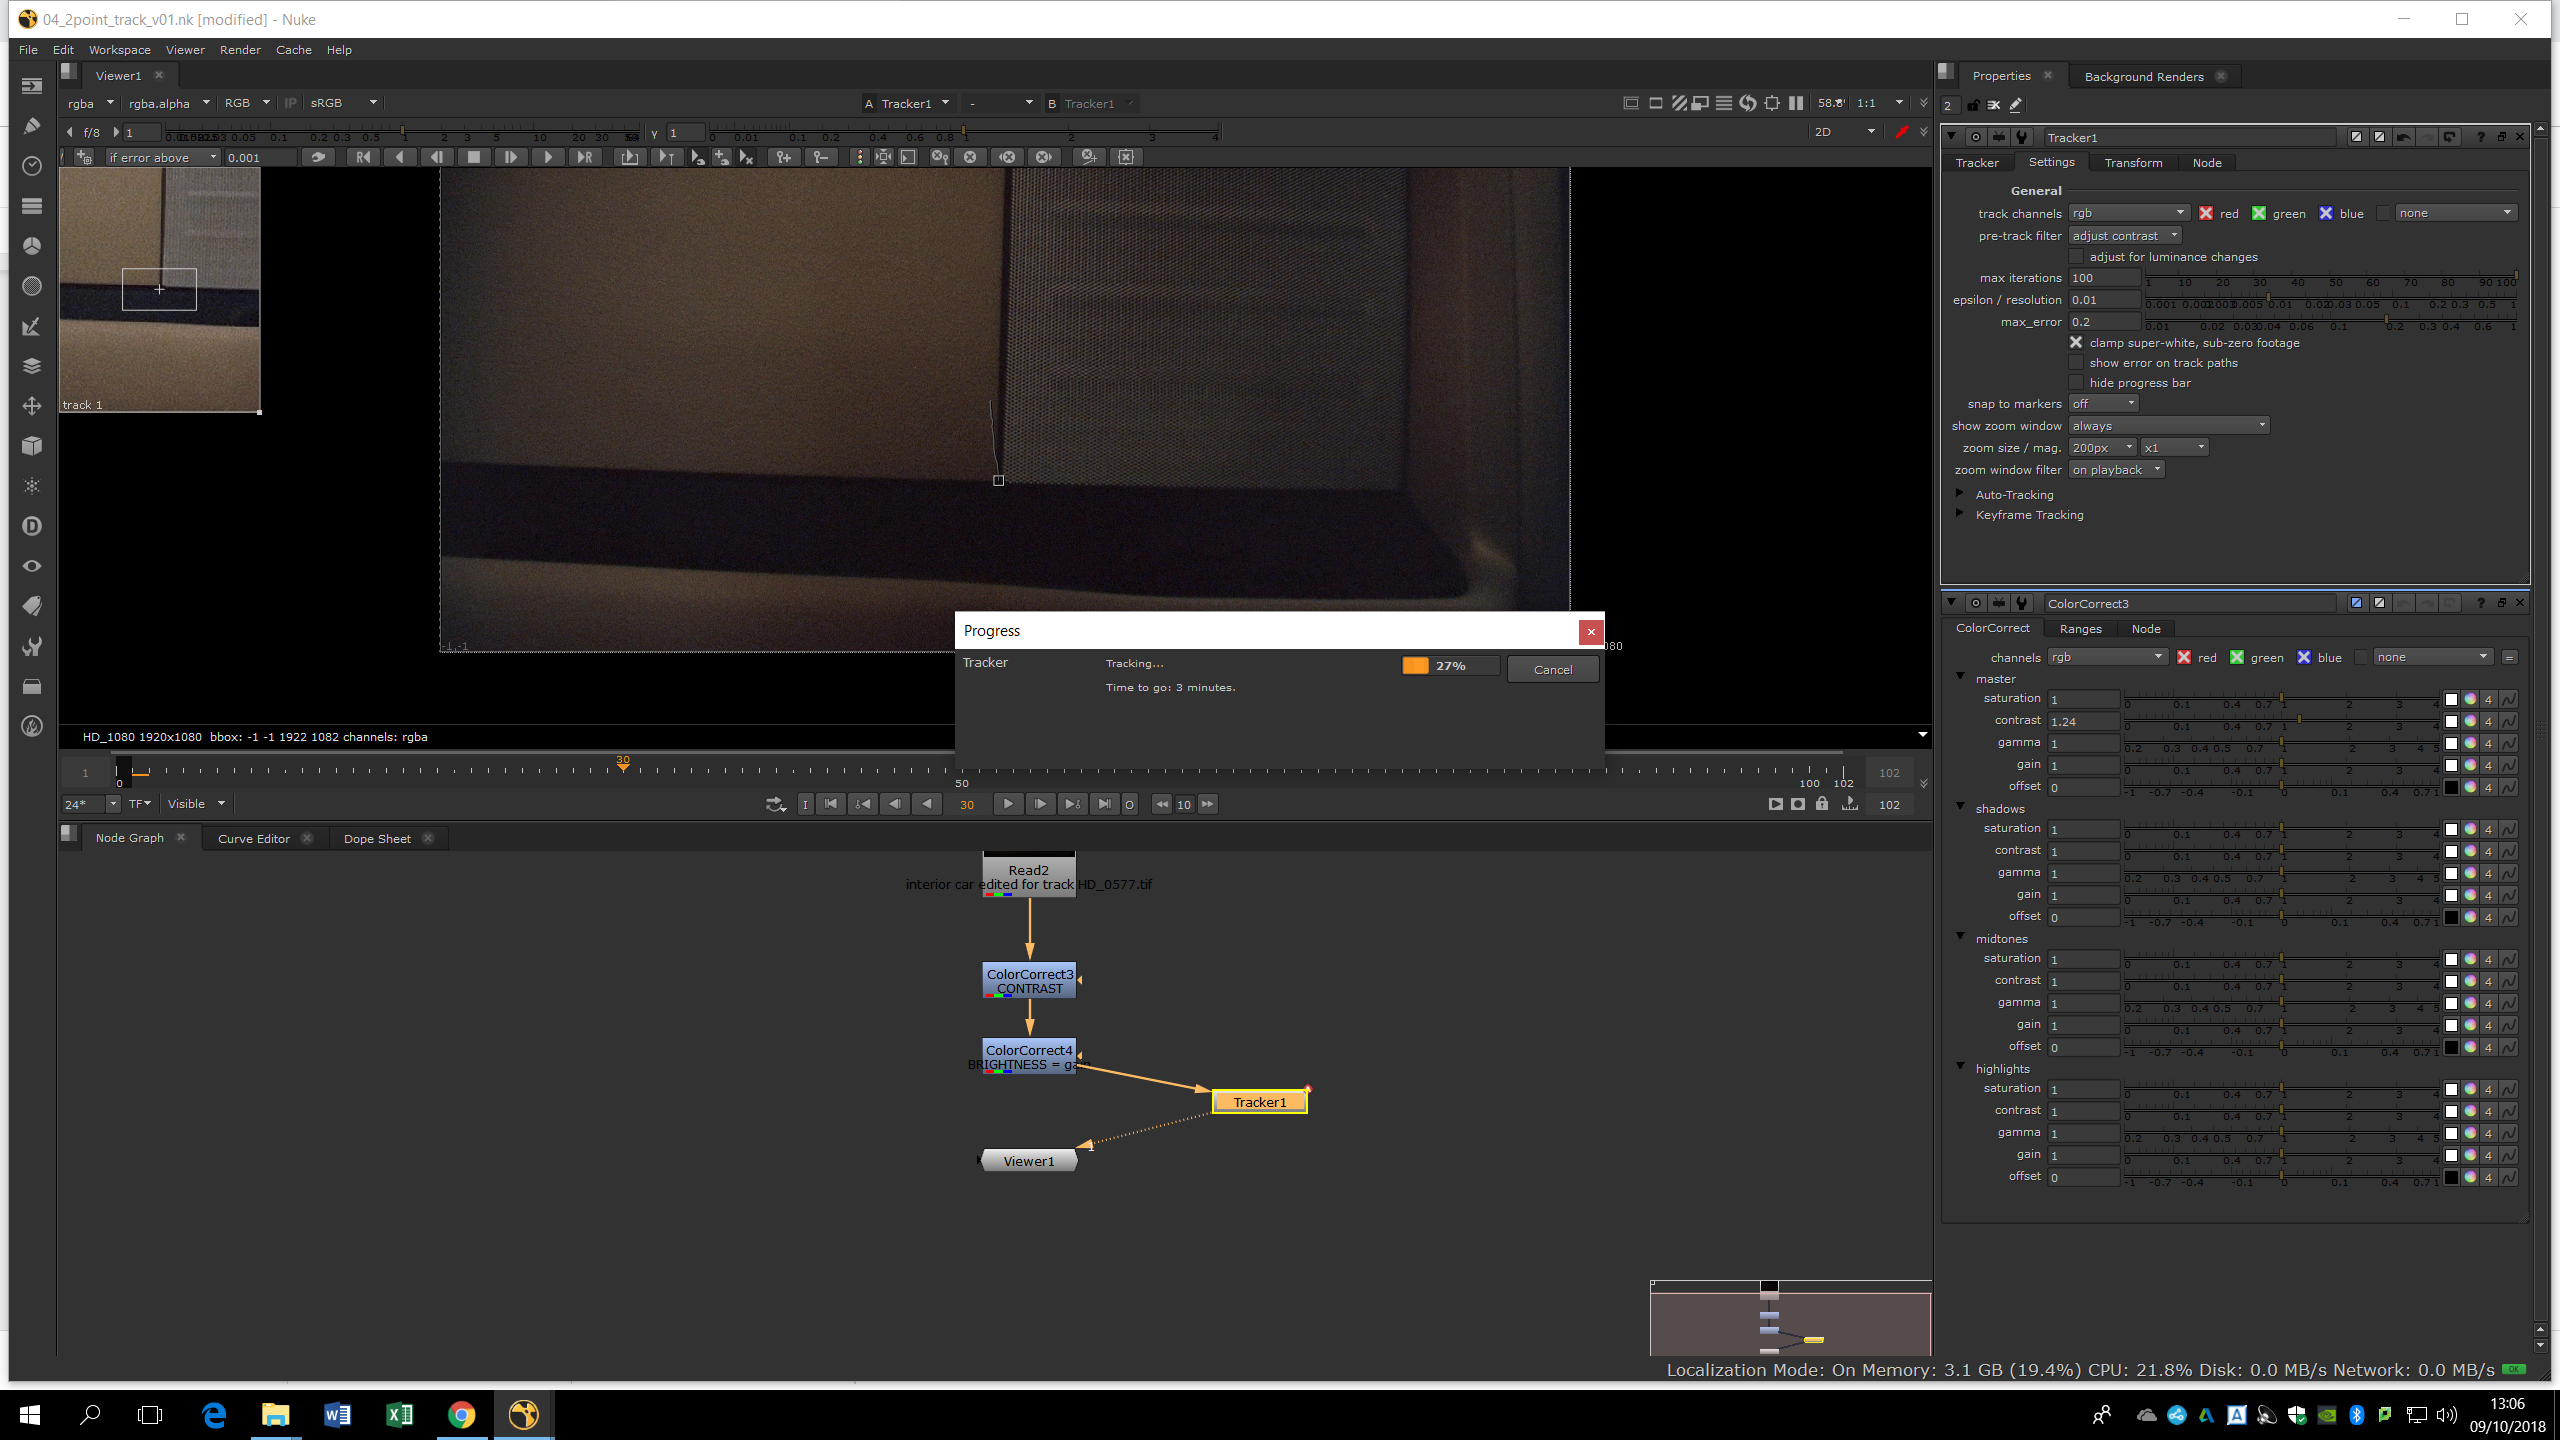The width and height of the screenshot is (2560, 1440).
Task: Enable adjust for luminance changes checkbox
Action: 2076,257
